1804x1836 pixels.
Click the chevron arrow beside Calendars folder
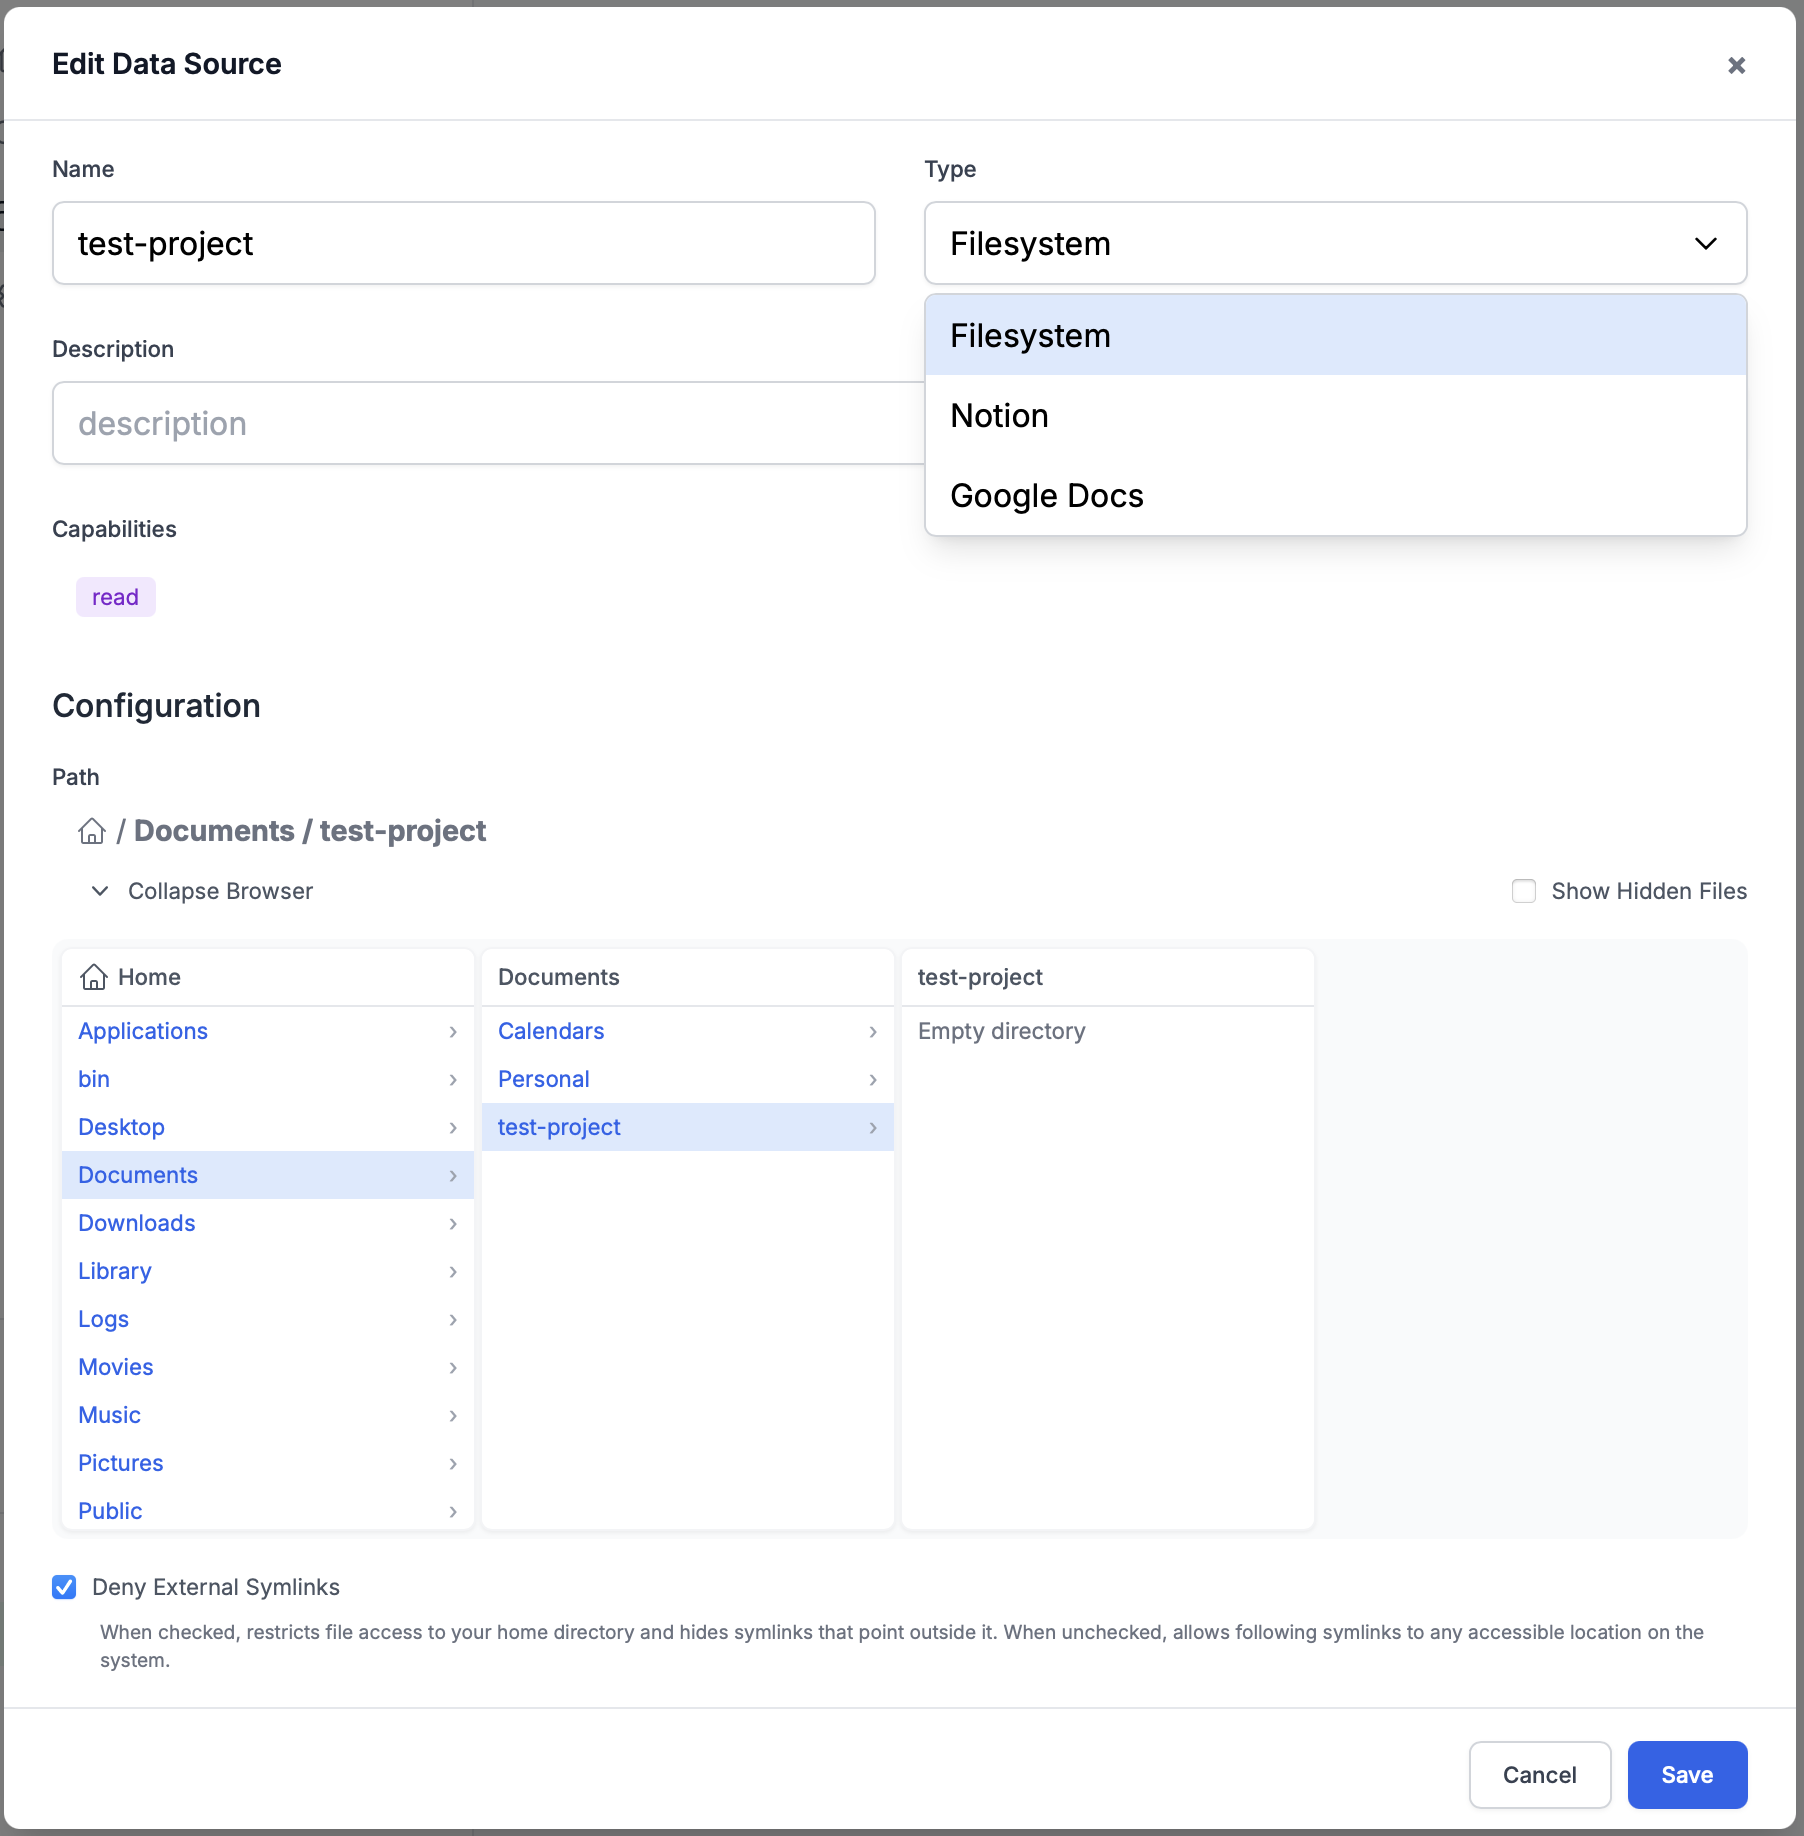[x=873, y=1032]
